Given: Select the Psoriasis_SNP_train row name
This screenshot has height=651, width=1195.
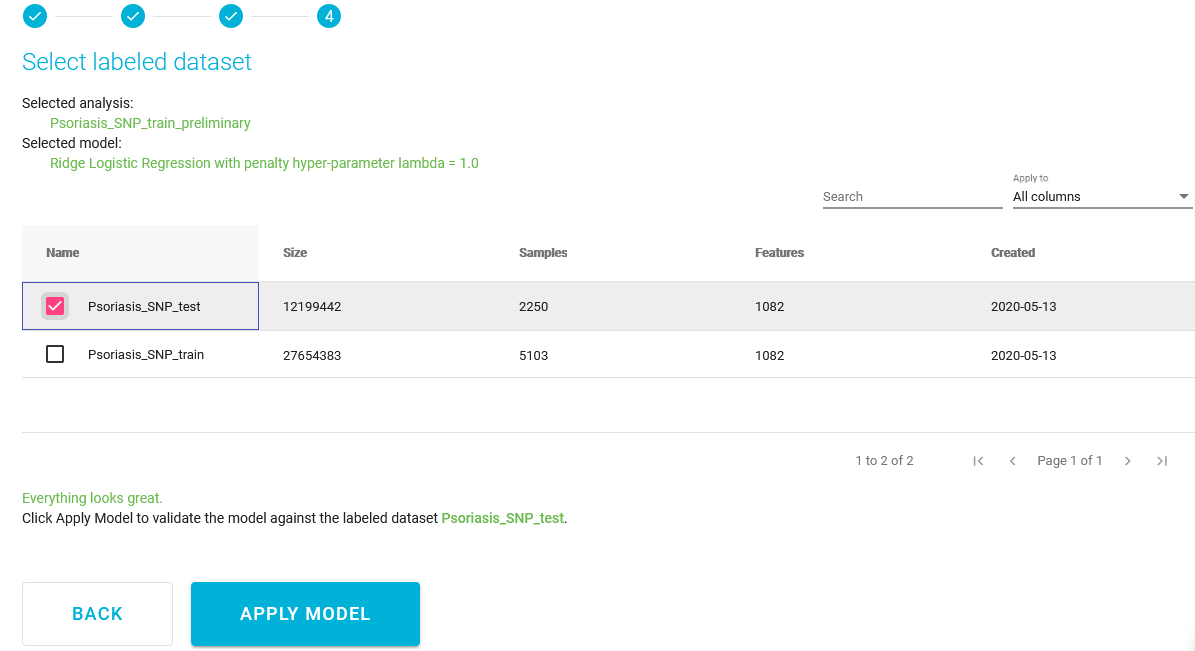Looking at the screenshot, I should [146, 354].
